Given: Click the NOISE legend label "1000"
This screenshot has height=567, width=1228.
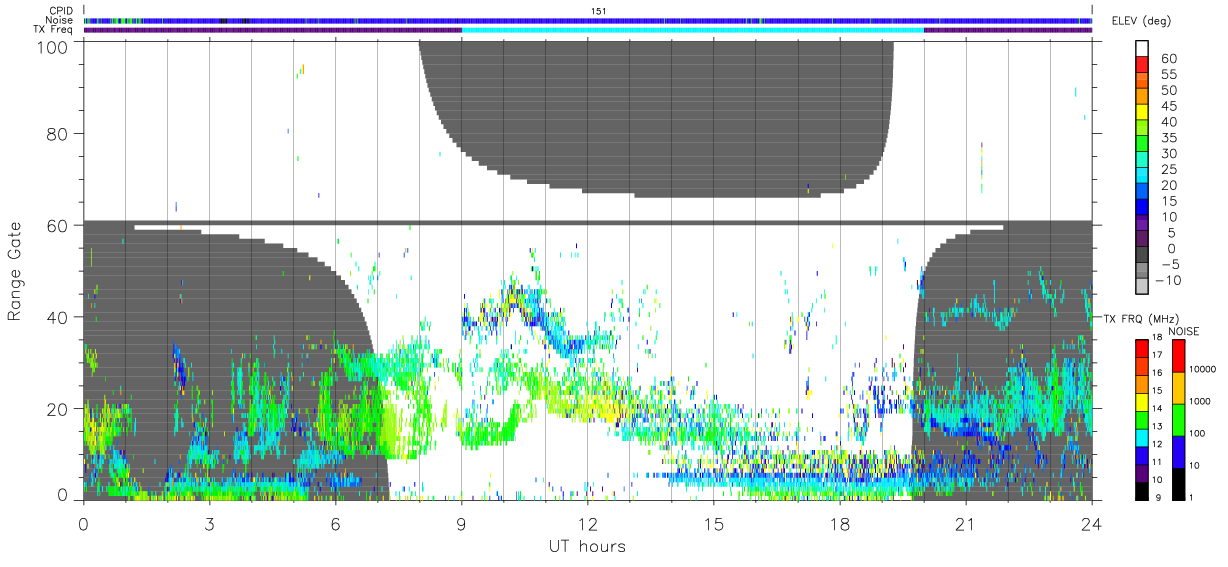Looking at the screenshot, I should (1202, 400).
